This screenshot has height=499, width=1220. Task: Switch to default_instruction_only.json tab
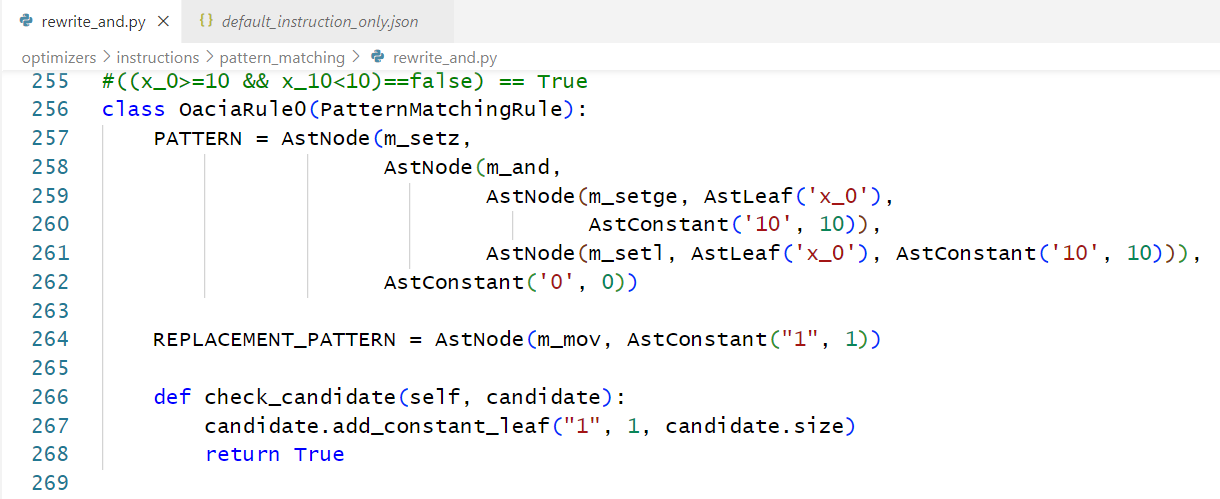click(319, 21)
